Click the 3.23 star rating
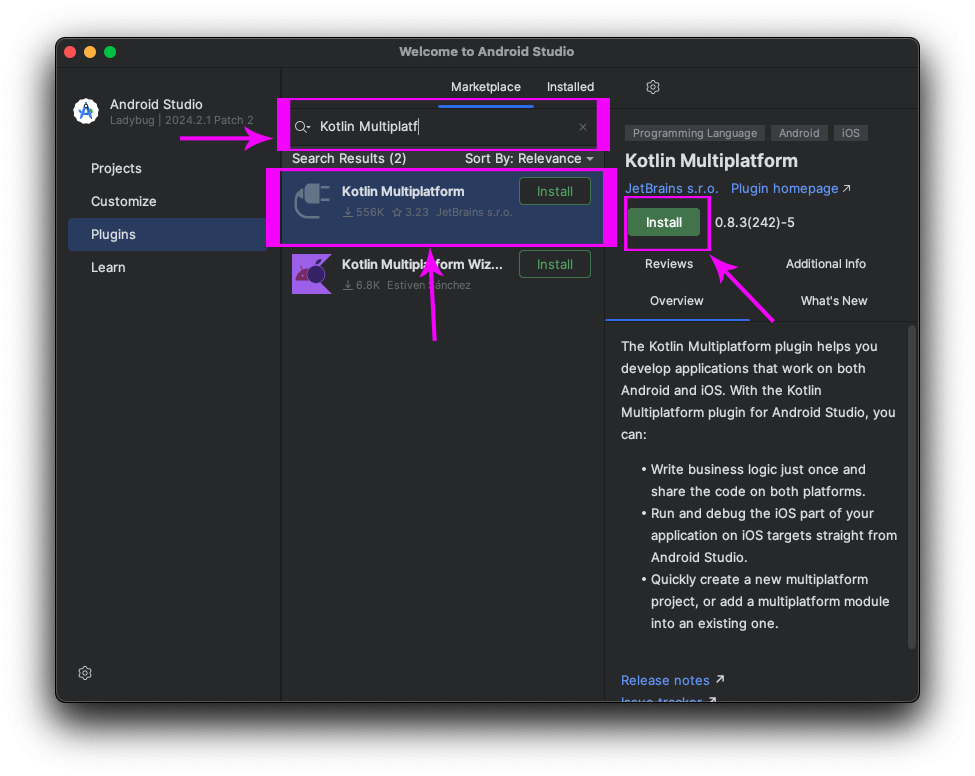Viewport: 975px width, 776px height. point(410,213)
